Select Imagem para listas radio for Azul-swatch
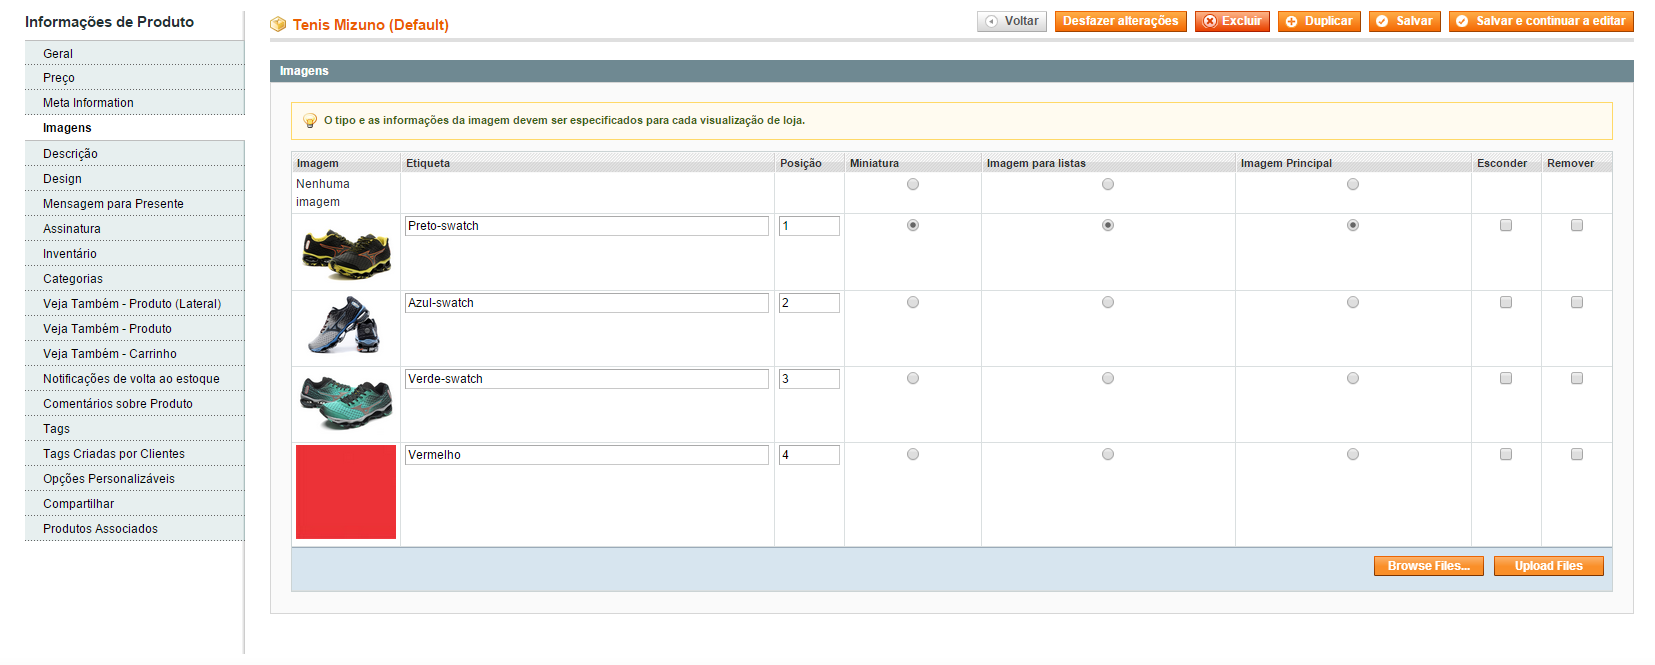 coord(1108,302)
